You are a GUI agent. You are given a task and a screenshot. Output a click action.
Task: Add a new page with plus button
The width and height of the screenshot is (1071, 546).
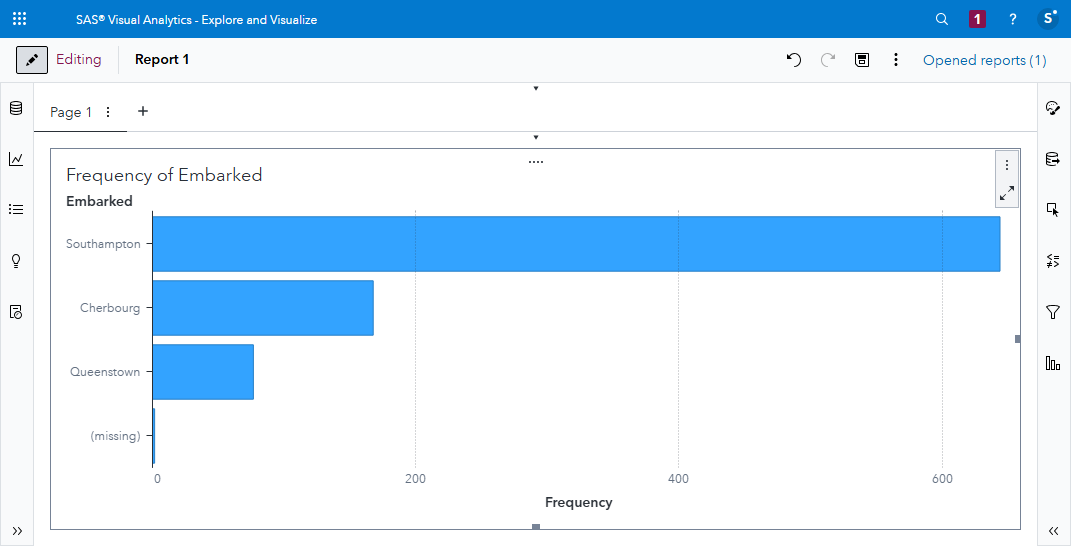click(143, 111)
